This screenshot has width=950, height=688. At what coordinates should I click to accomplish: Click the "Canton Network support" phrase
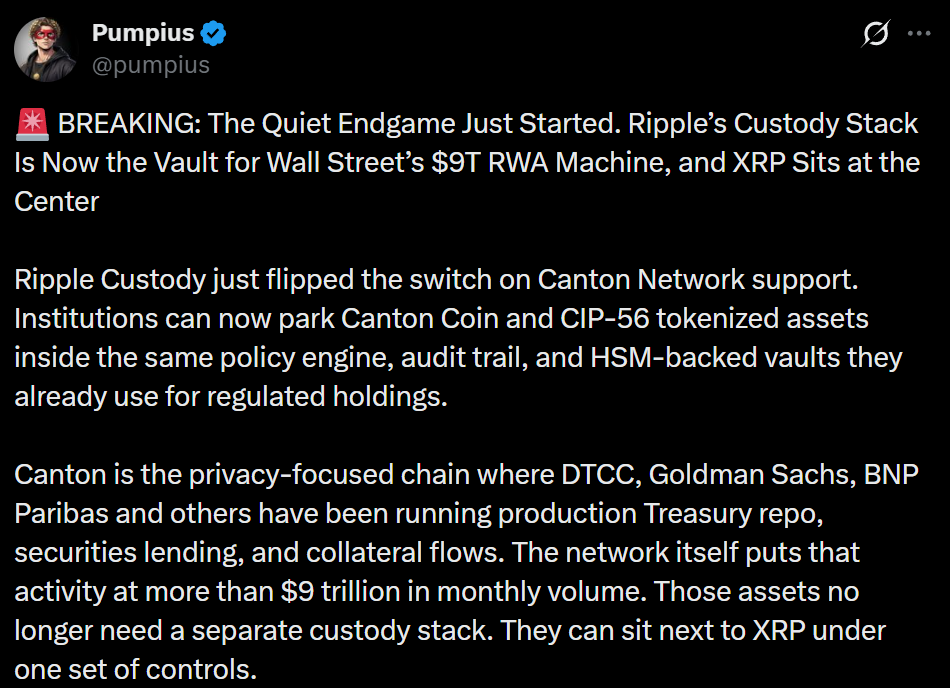697,280
